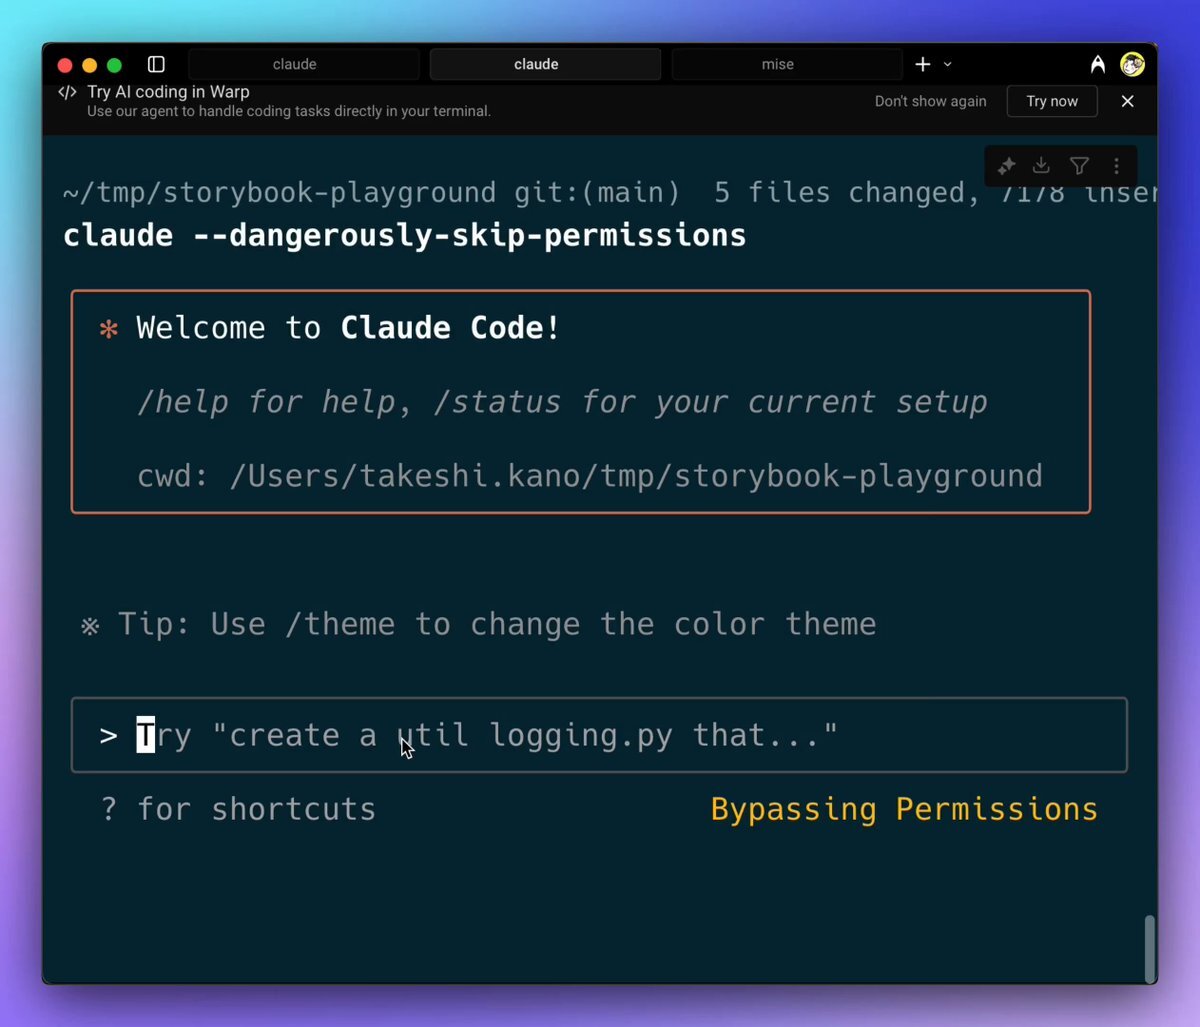Open the user avatar profile menu

[x=1132, y=64]
